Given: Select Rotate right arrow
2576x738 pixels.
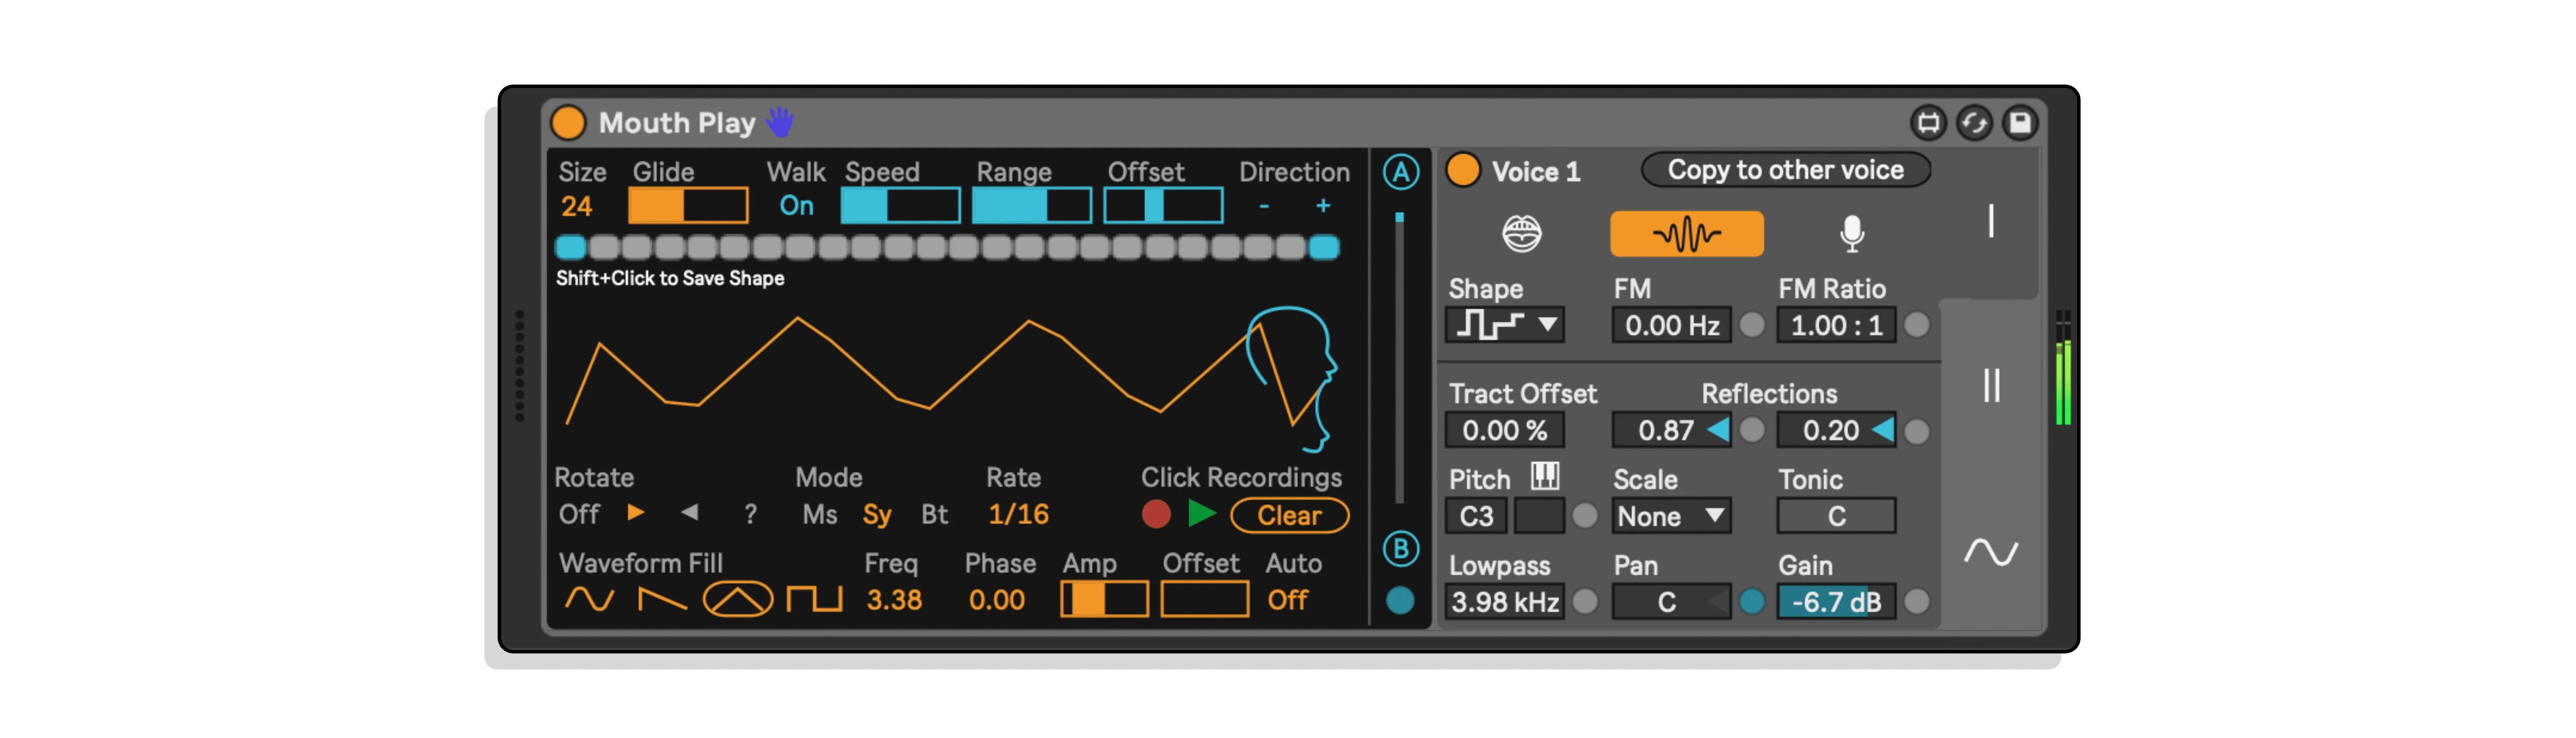Looking at the screenshot, I should (x=635, y=513).
